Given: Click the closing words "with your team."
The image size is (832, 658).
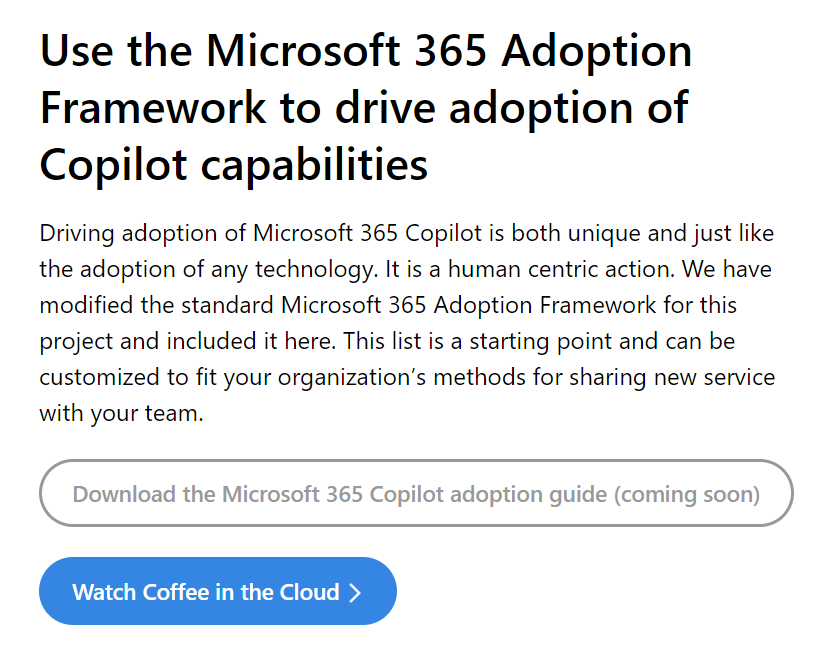Looking at the screenshot, I should 122,413.
